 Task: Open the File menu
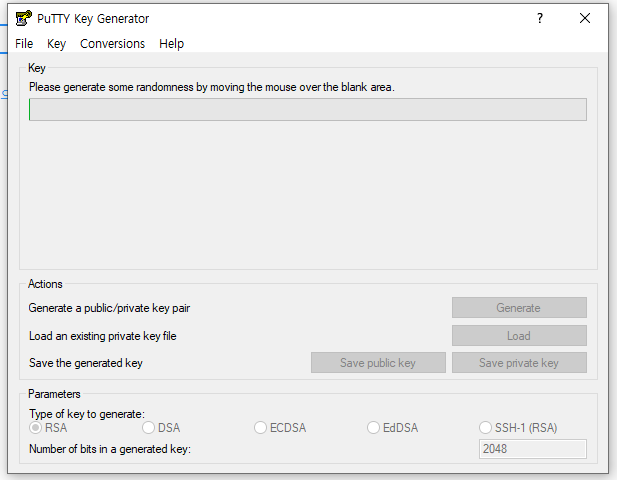point(24,44)
